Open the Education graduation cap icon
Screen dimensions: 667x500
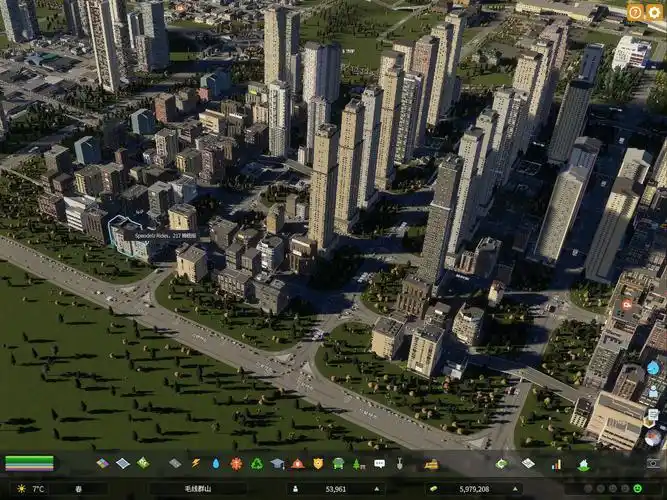pos(277,464)
